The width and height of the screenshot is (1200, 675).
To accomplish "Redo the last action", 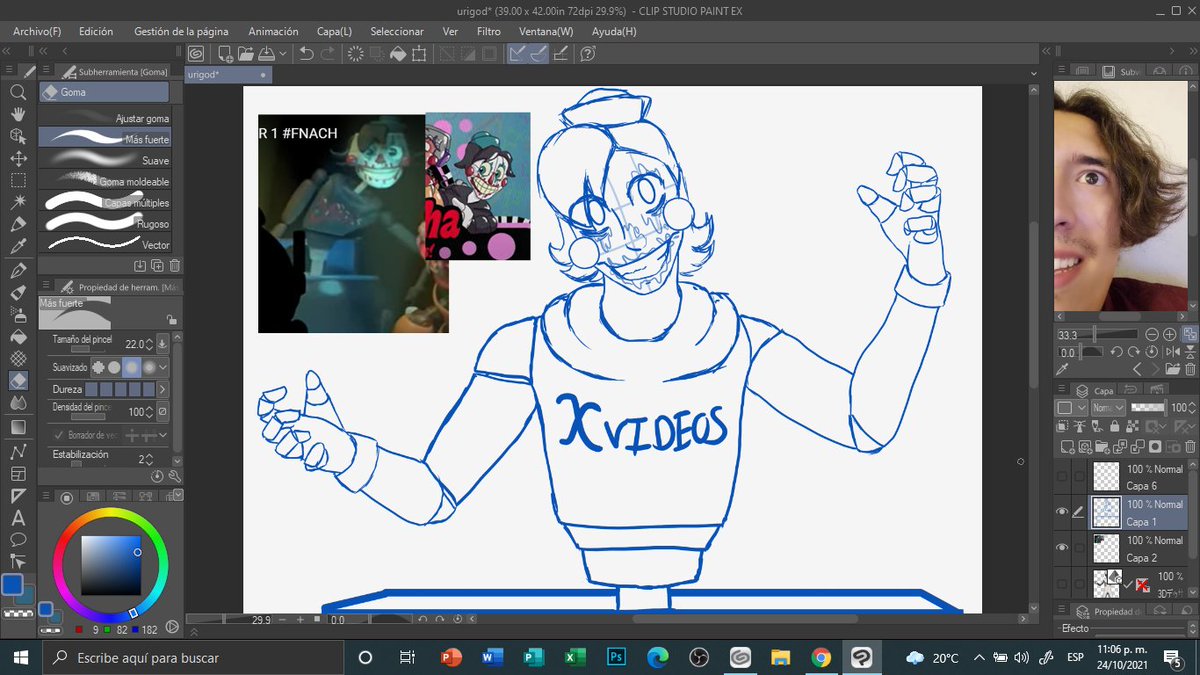I will 328,53.
